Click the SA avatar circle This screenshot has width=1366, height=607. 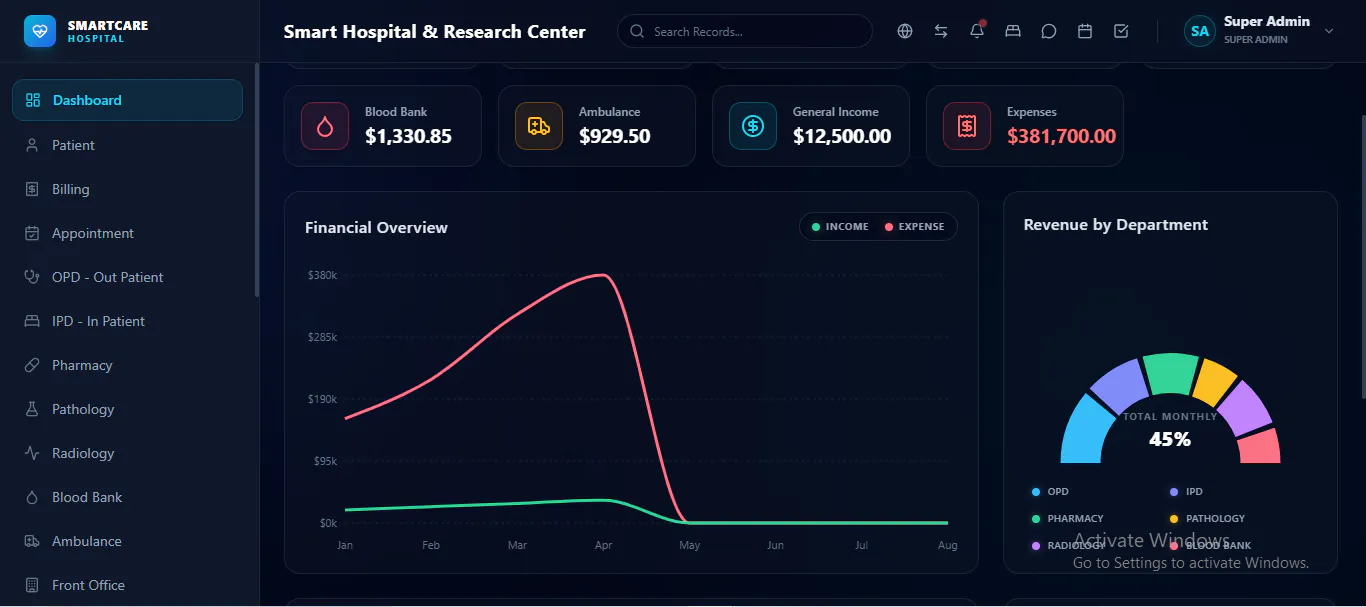coord(1200,31)
